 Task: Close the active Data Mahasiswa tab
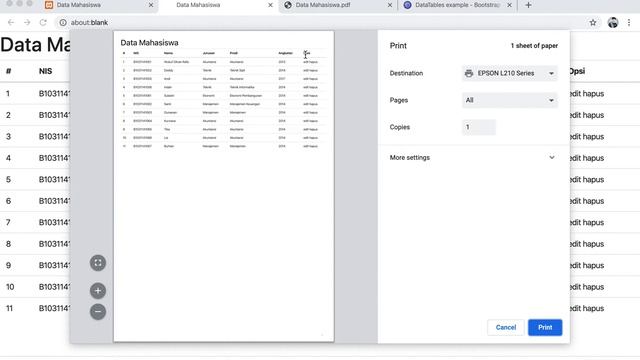point(270,5)
